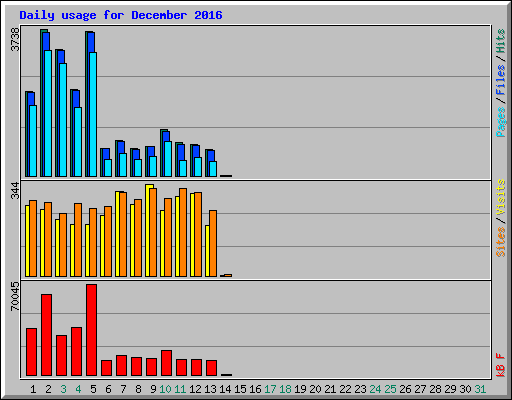Click the cyan pages bar for day 10
The width and height of the screenshot is (512, 400).
pyautogui.click(x=168, y=159)
